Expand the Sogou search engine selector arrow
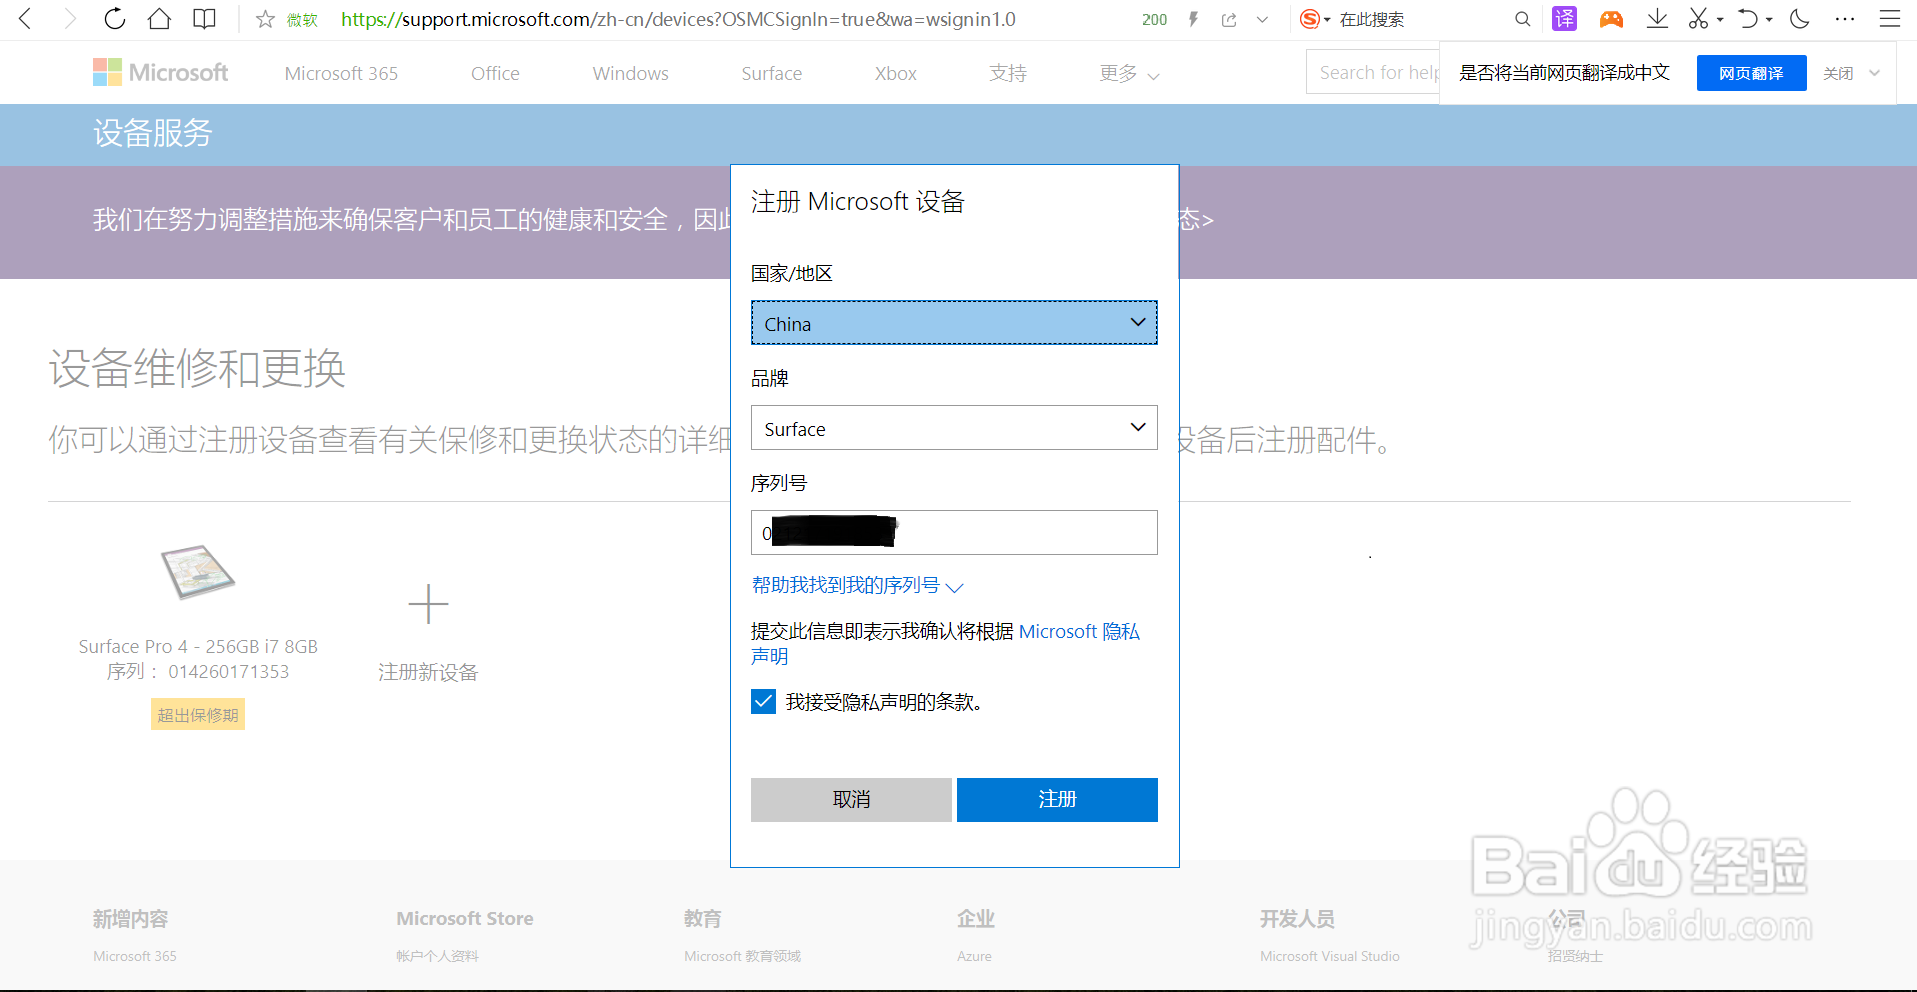 (x=1327, y=20)
